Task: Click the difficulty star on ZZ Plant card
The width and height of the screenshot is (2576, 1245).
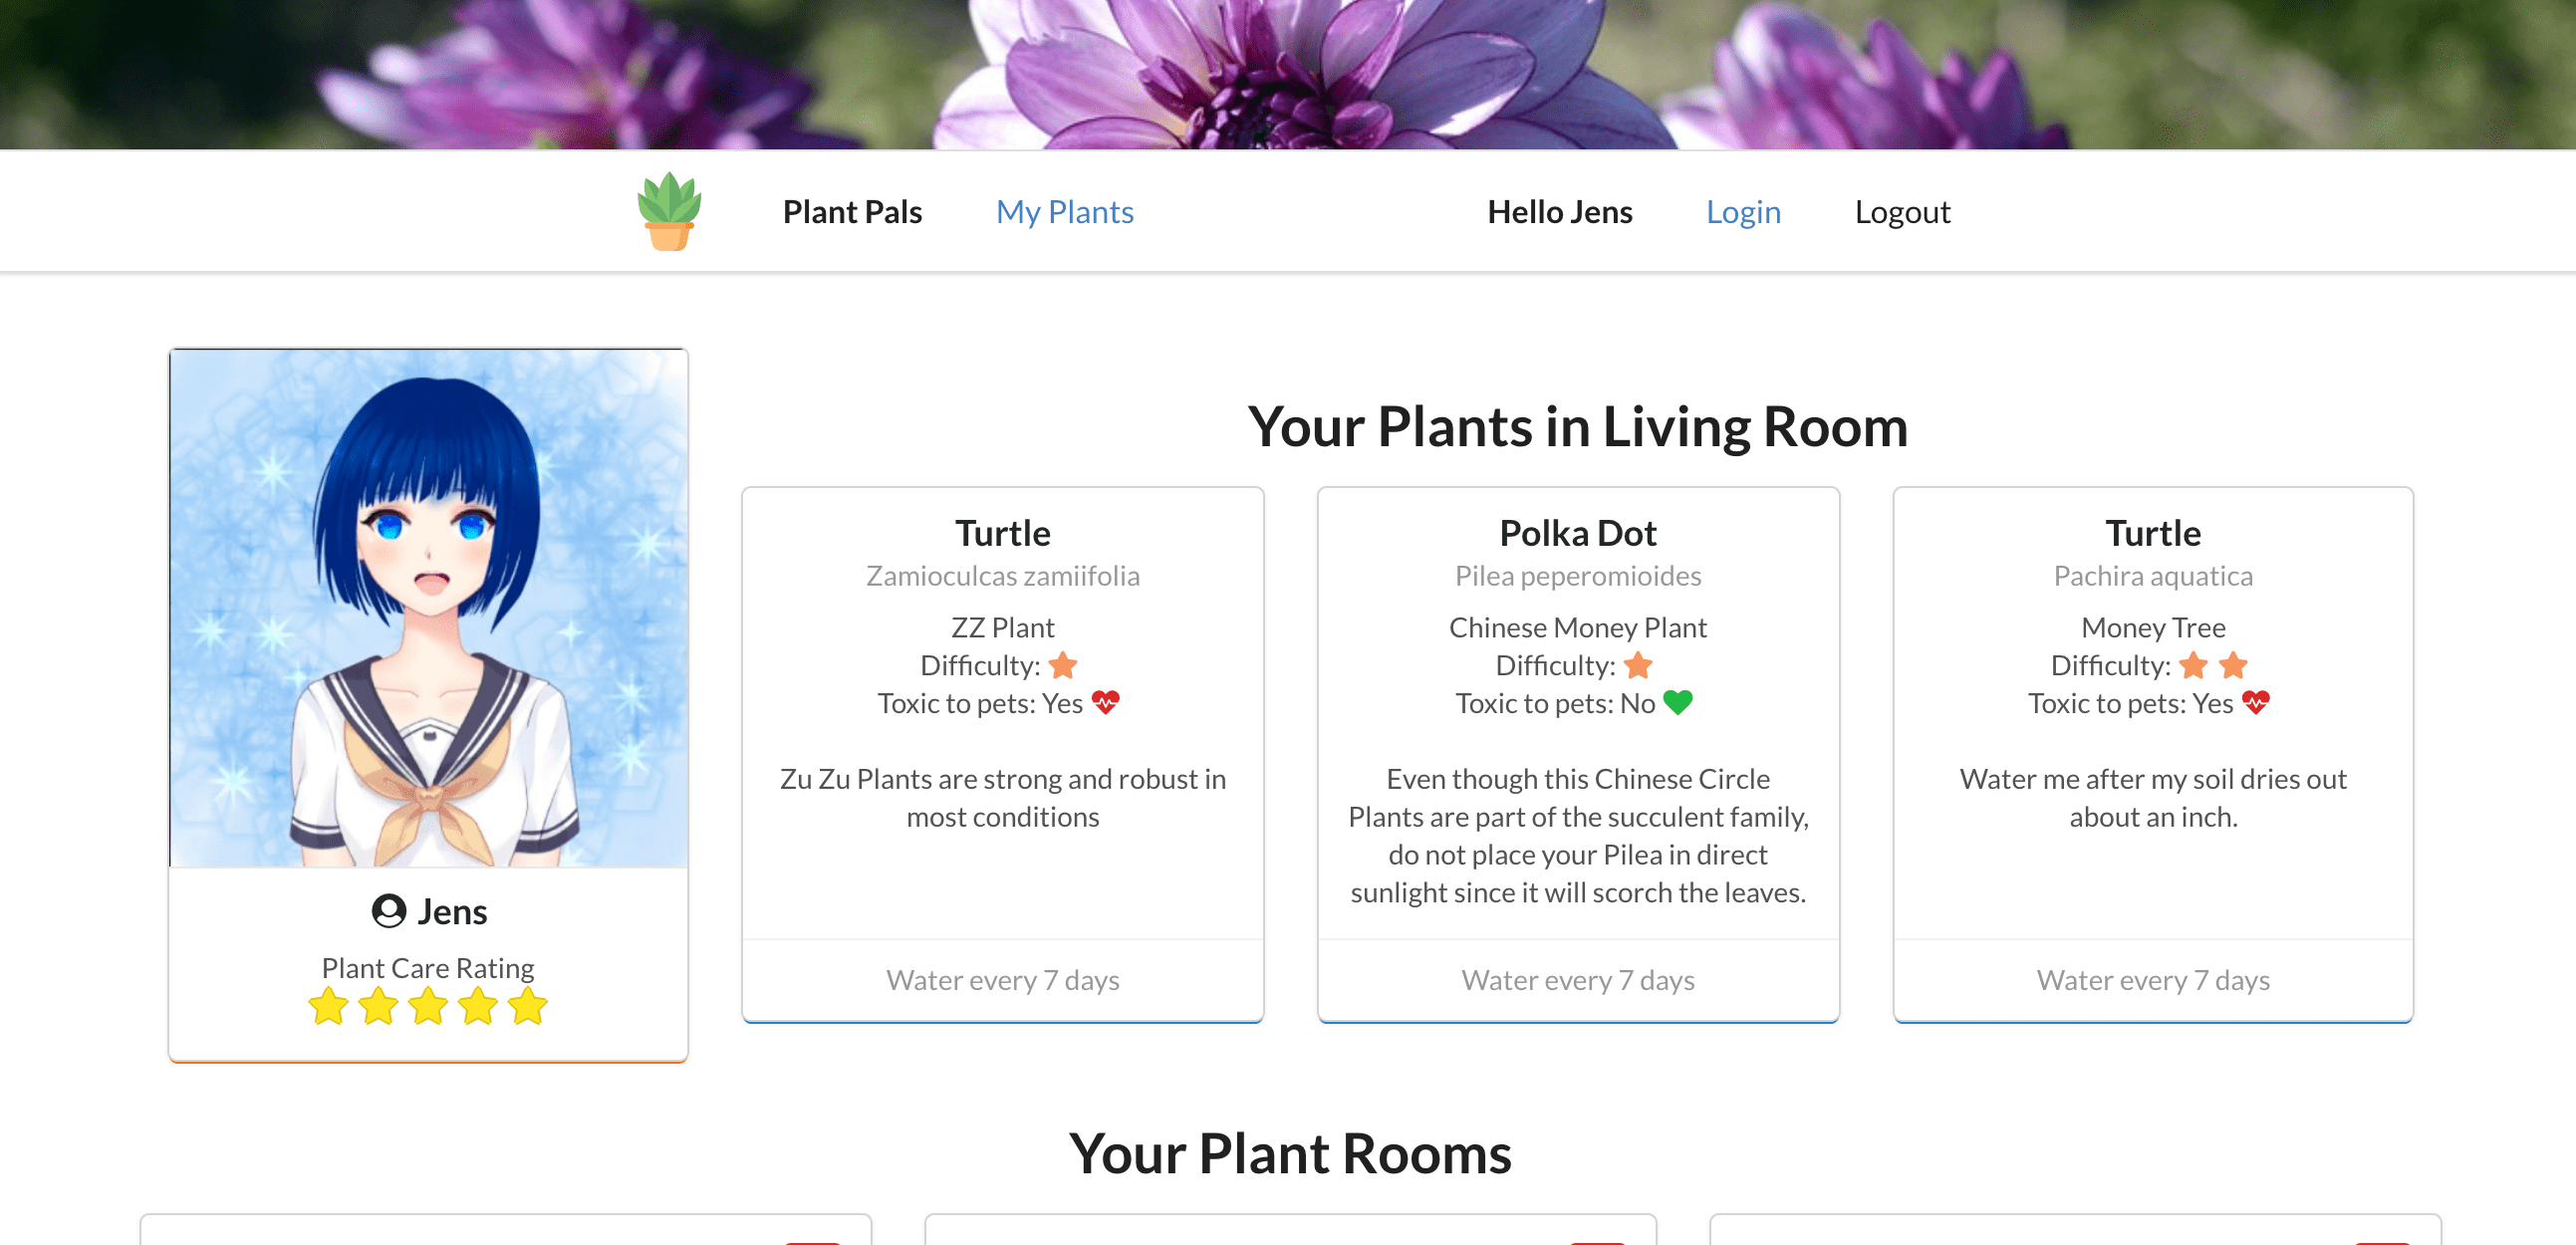Action: click(x=1063, y=665)
